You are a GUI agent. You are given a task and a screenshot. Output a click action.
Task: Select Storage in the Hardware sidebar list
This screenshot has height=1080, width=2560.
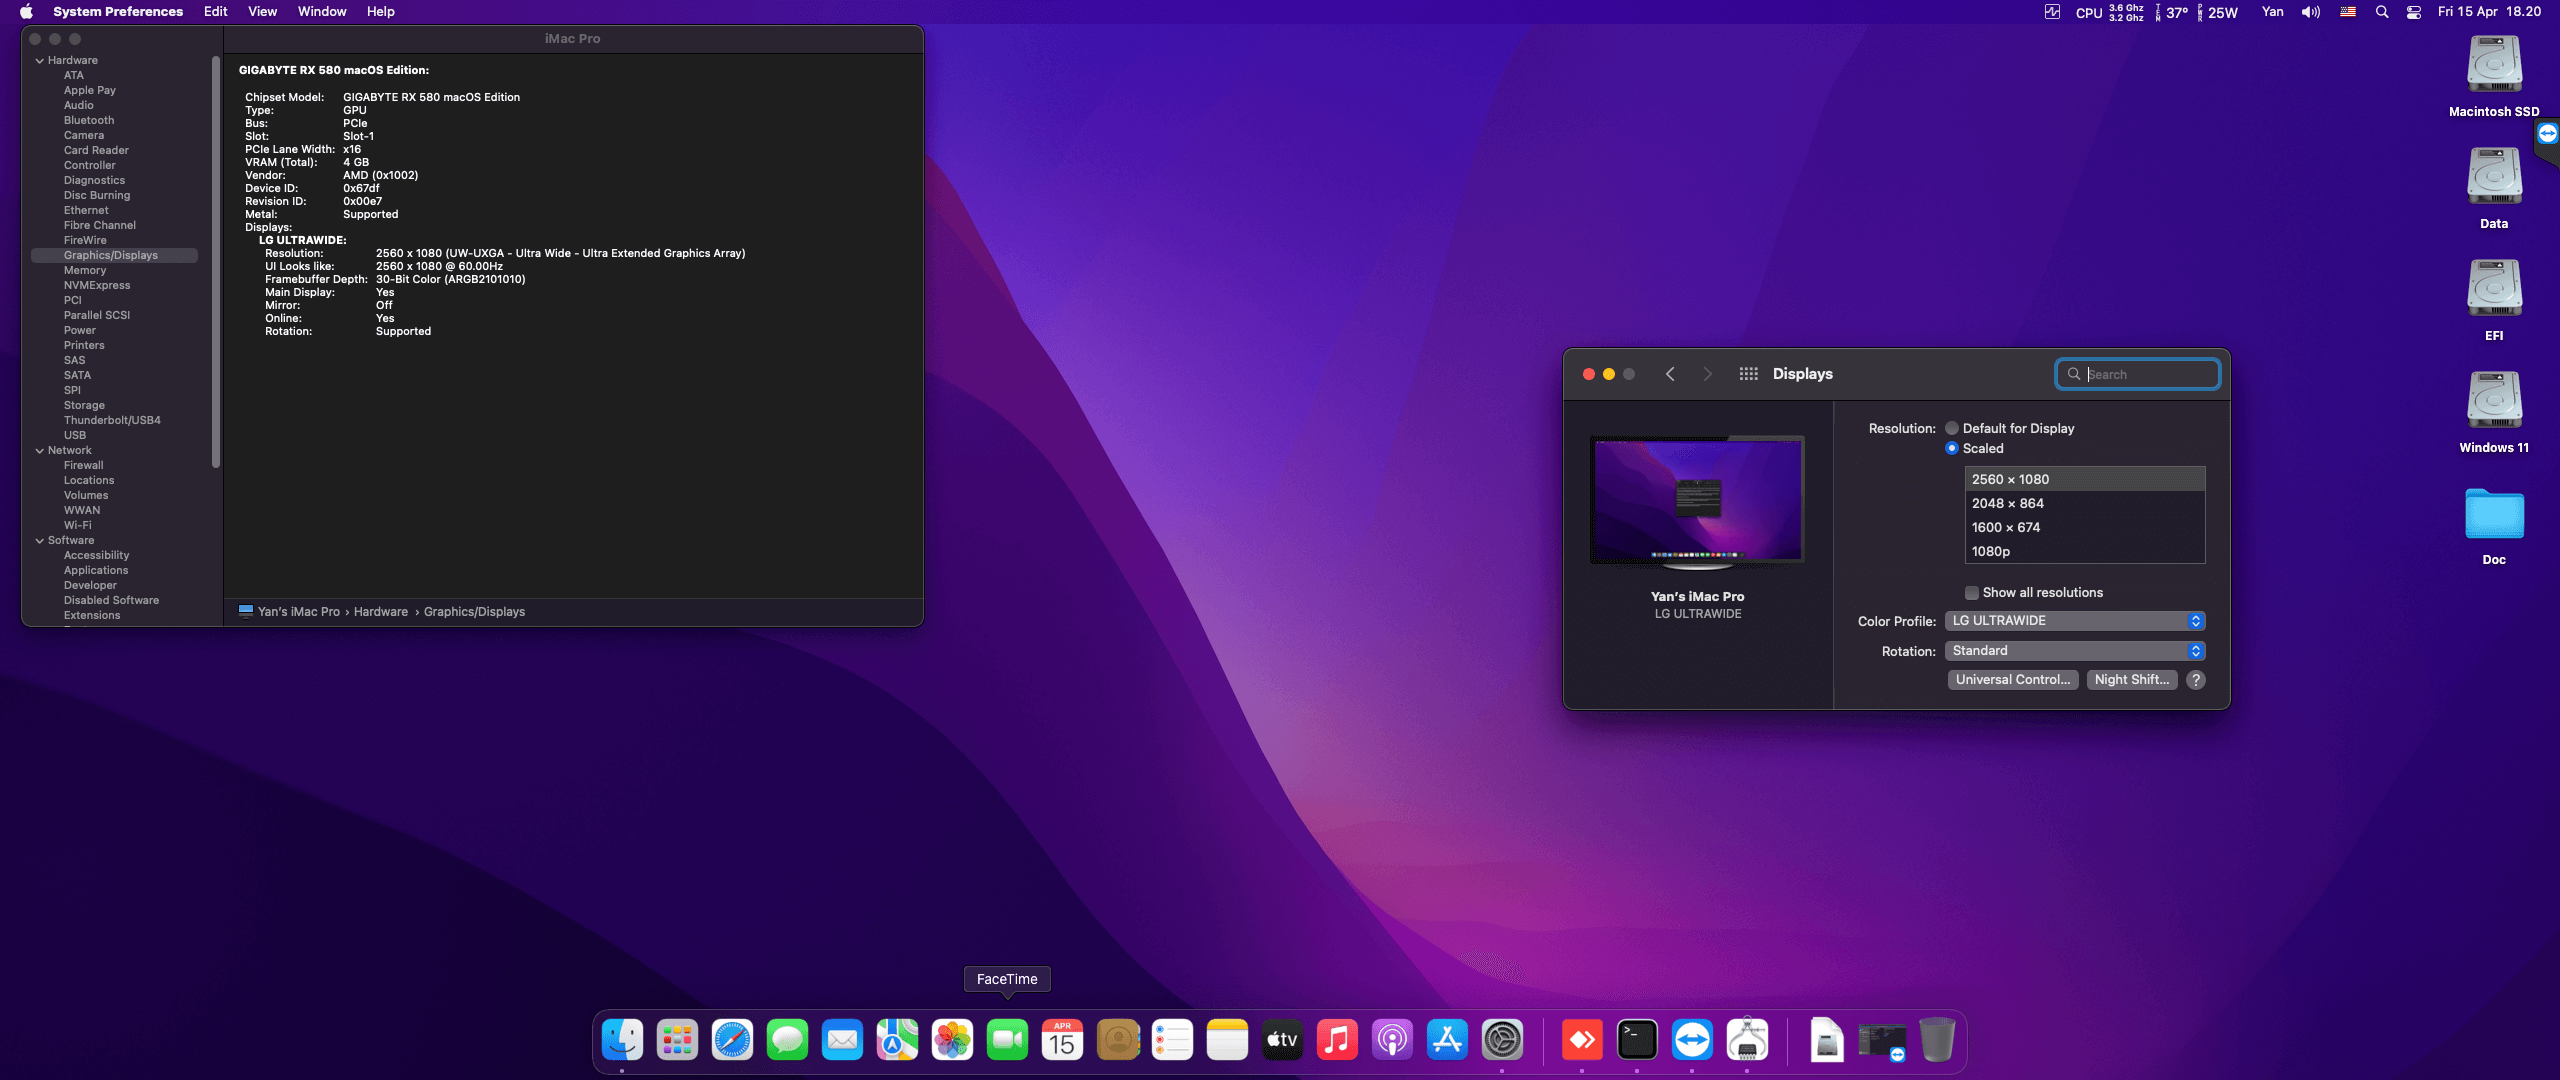(84, 406)
